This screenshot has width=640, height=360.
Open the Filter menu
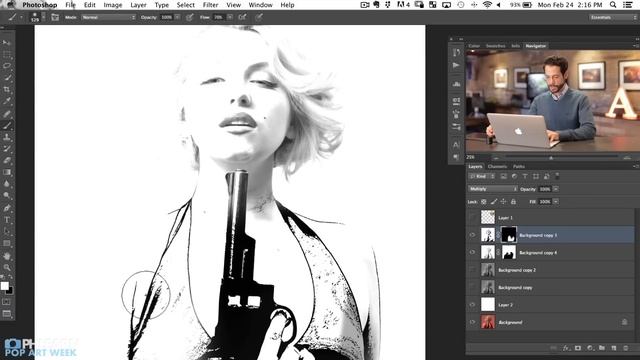pos(211,5)
